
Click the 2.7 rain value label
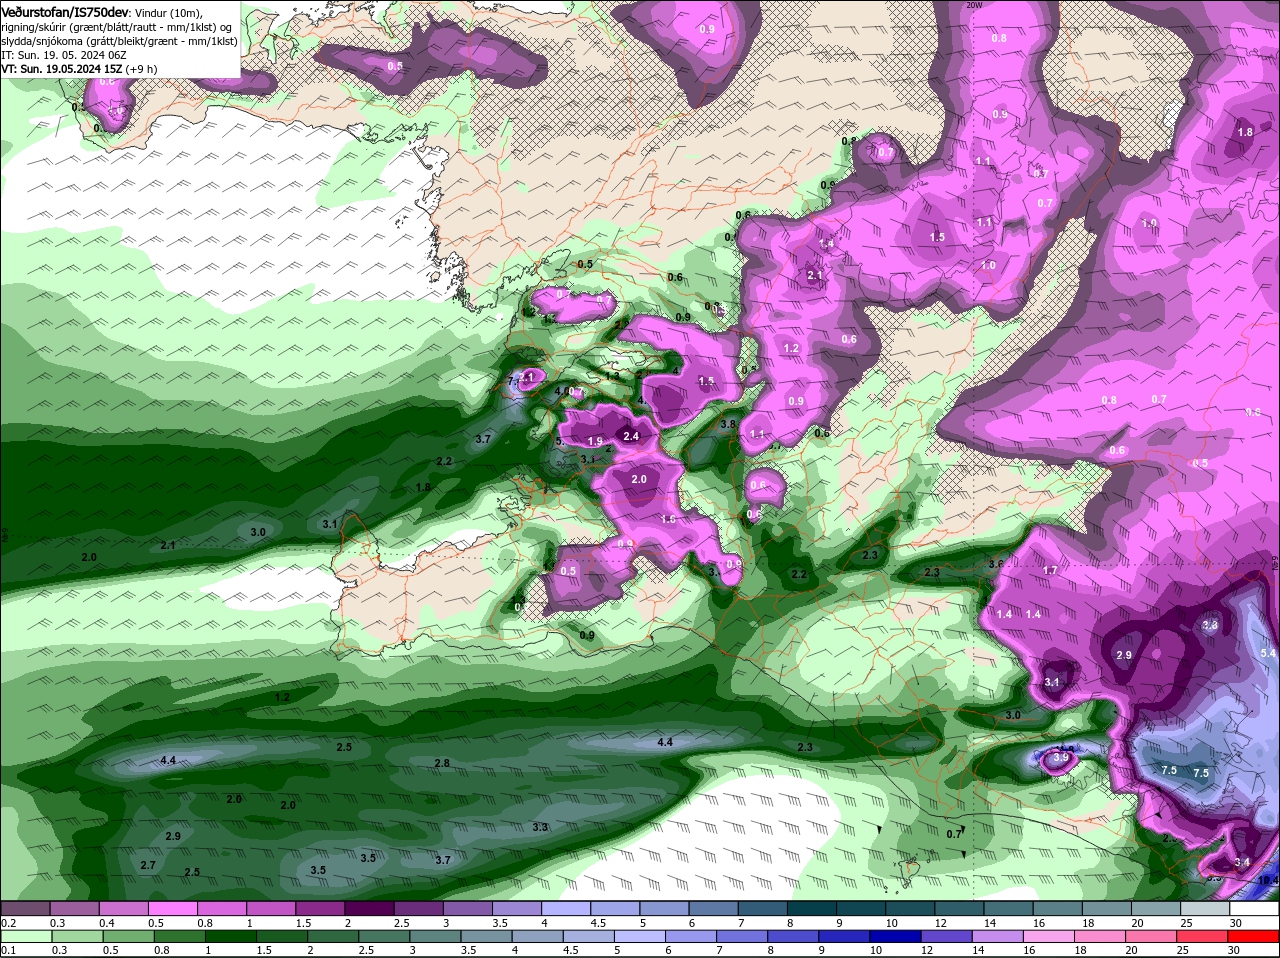tap(148, 865)
